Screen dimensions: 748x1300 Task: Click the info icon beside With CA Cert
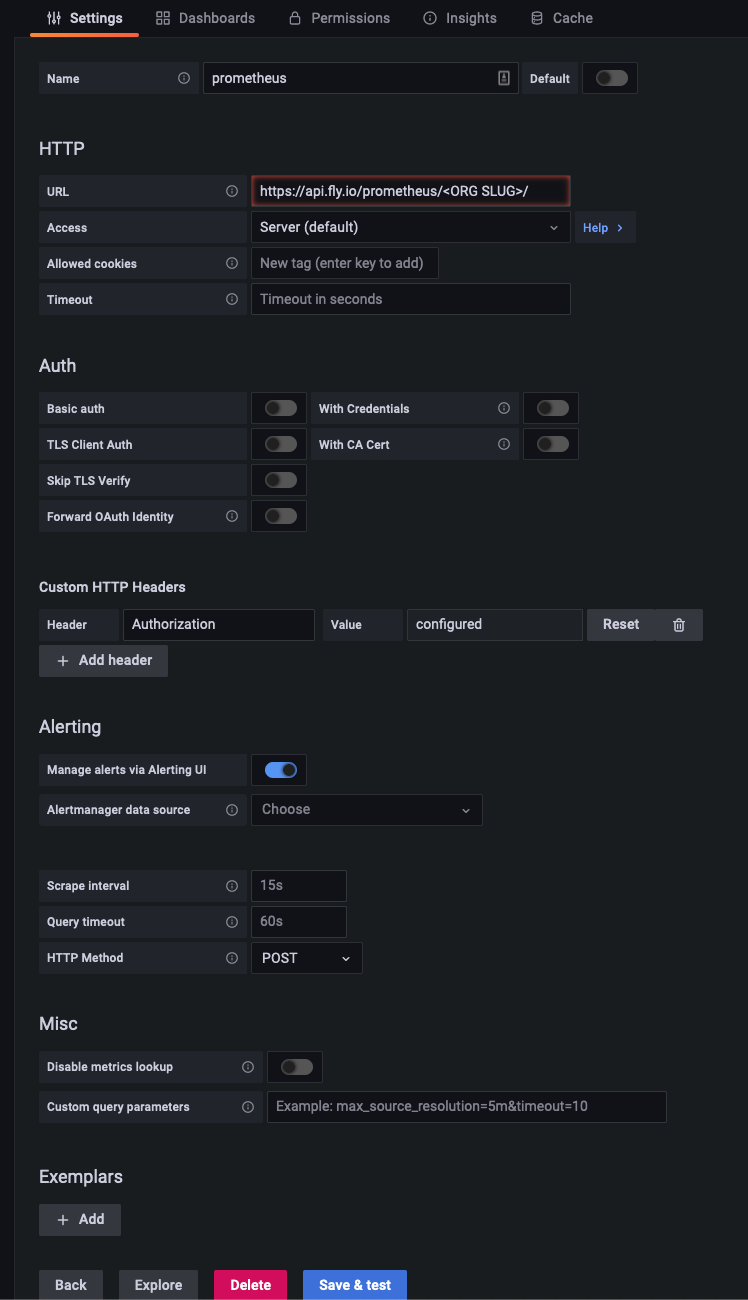click(504, 444)
